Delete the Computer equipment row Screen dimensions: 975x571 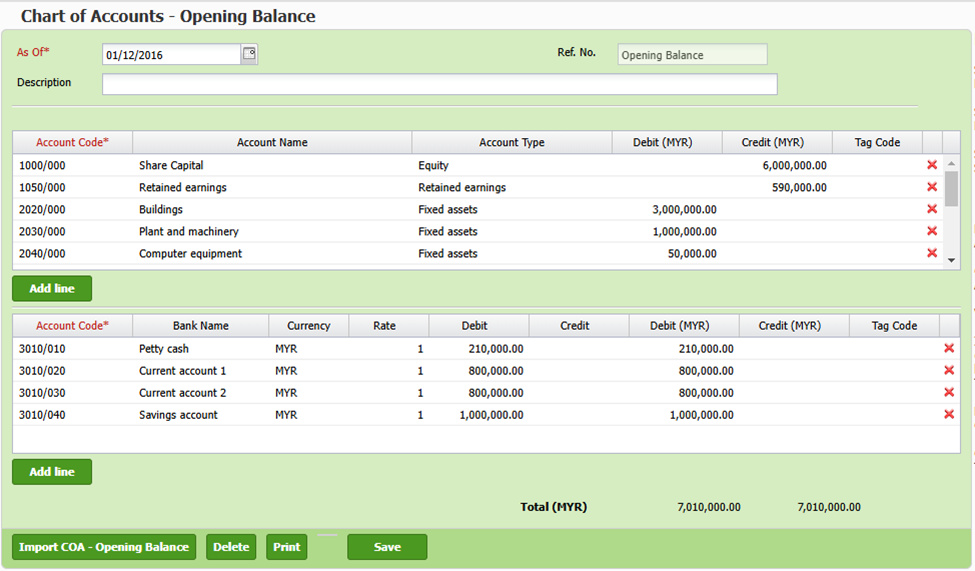[x=931, y=253]
